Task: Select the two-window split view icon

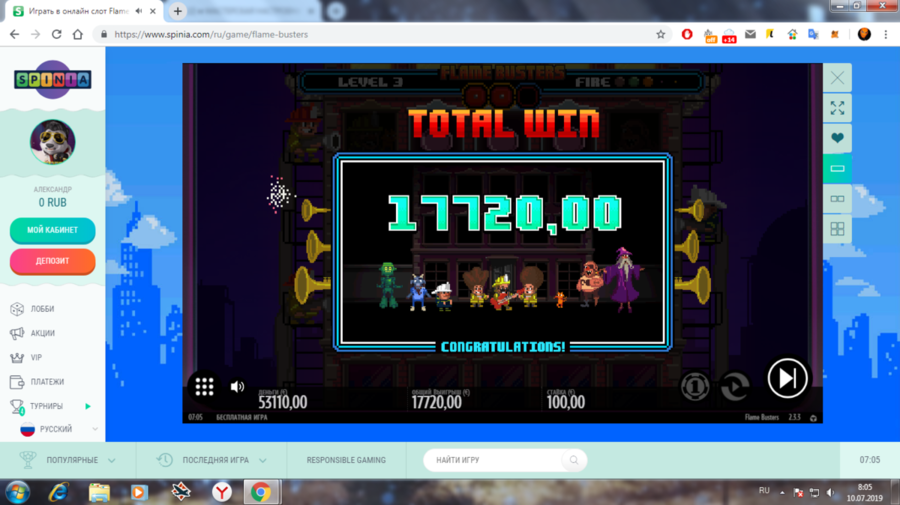Action: pos(837,199)
